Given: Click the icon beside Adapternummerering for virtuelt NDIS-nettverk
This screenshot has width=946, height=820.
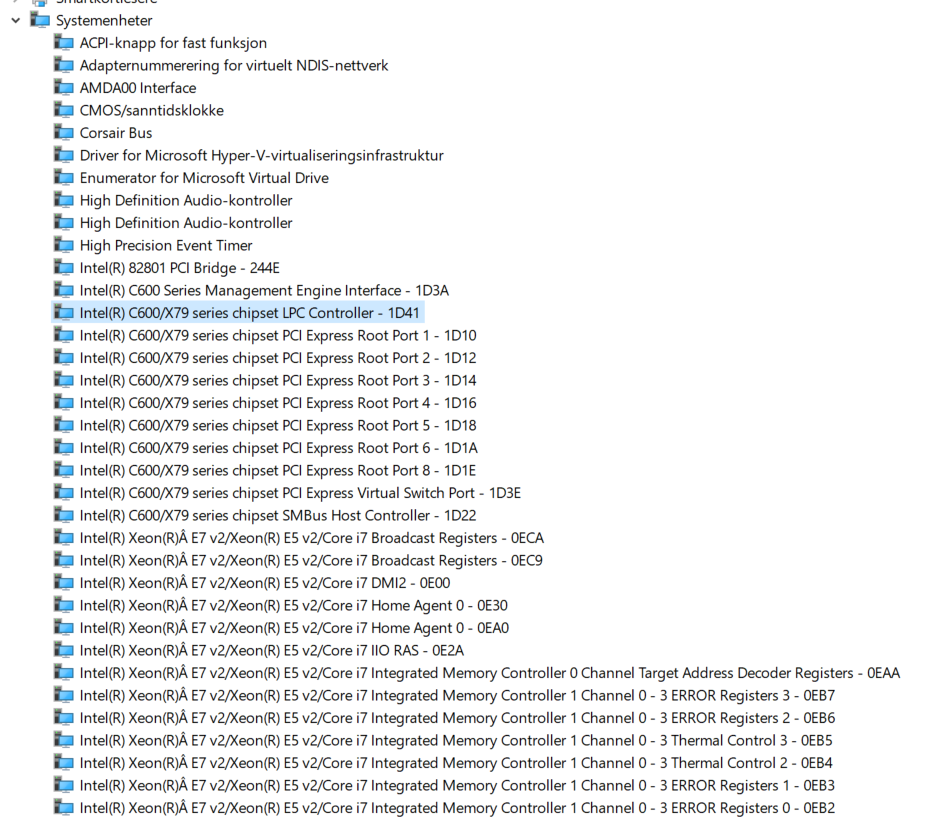Looking at the screenshot, I should tap(64, 65).
